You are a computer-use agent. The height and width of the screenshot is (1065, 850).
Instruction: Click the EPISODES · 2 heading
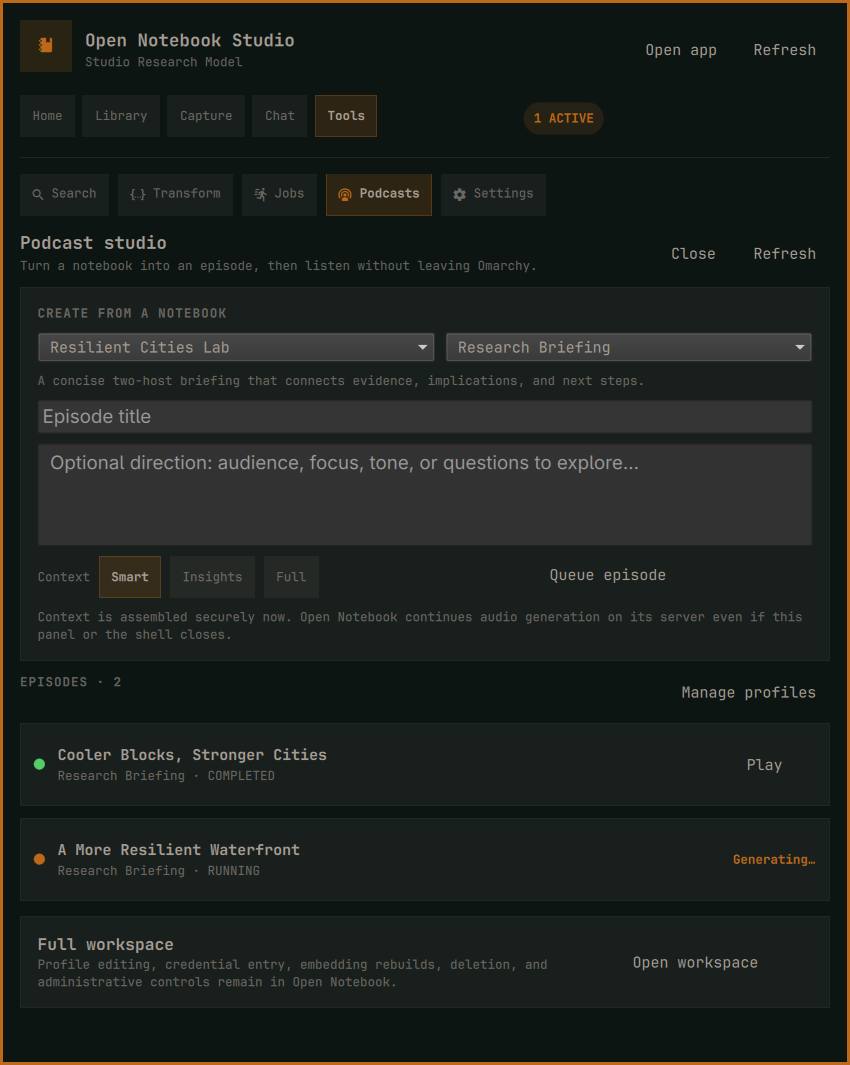click(71, 682)
